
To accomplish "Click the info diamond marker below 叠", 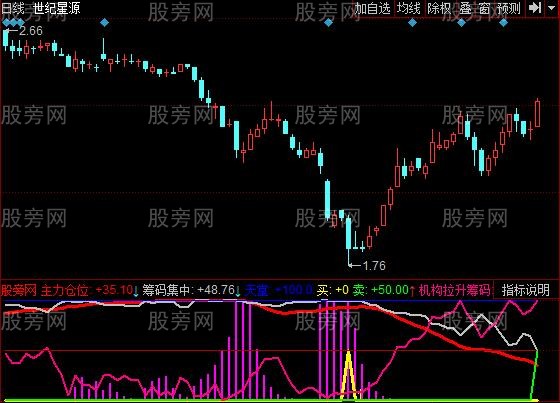I will pos(461,23).
